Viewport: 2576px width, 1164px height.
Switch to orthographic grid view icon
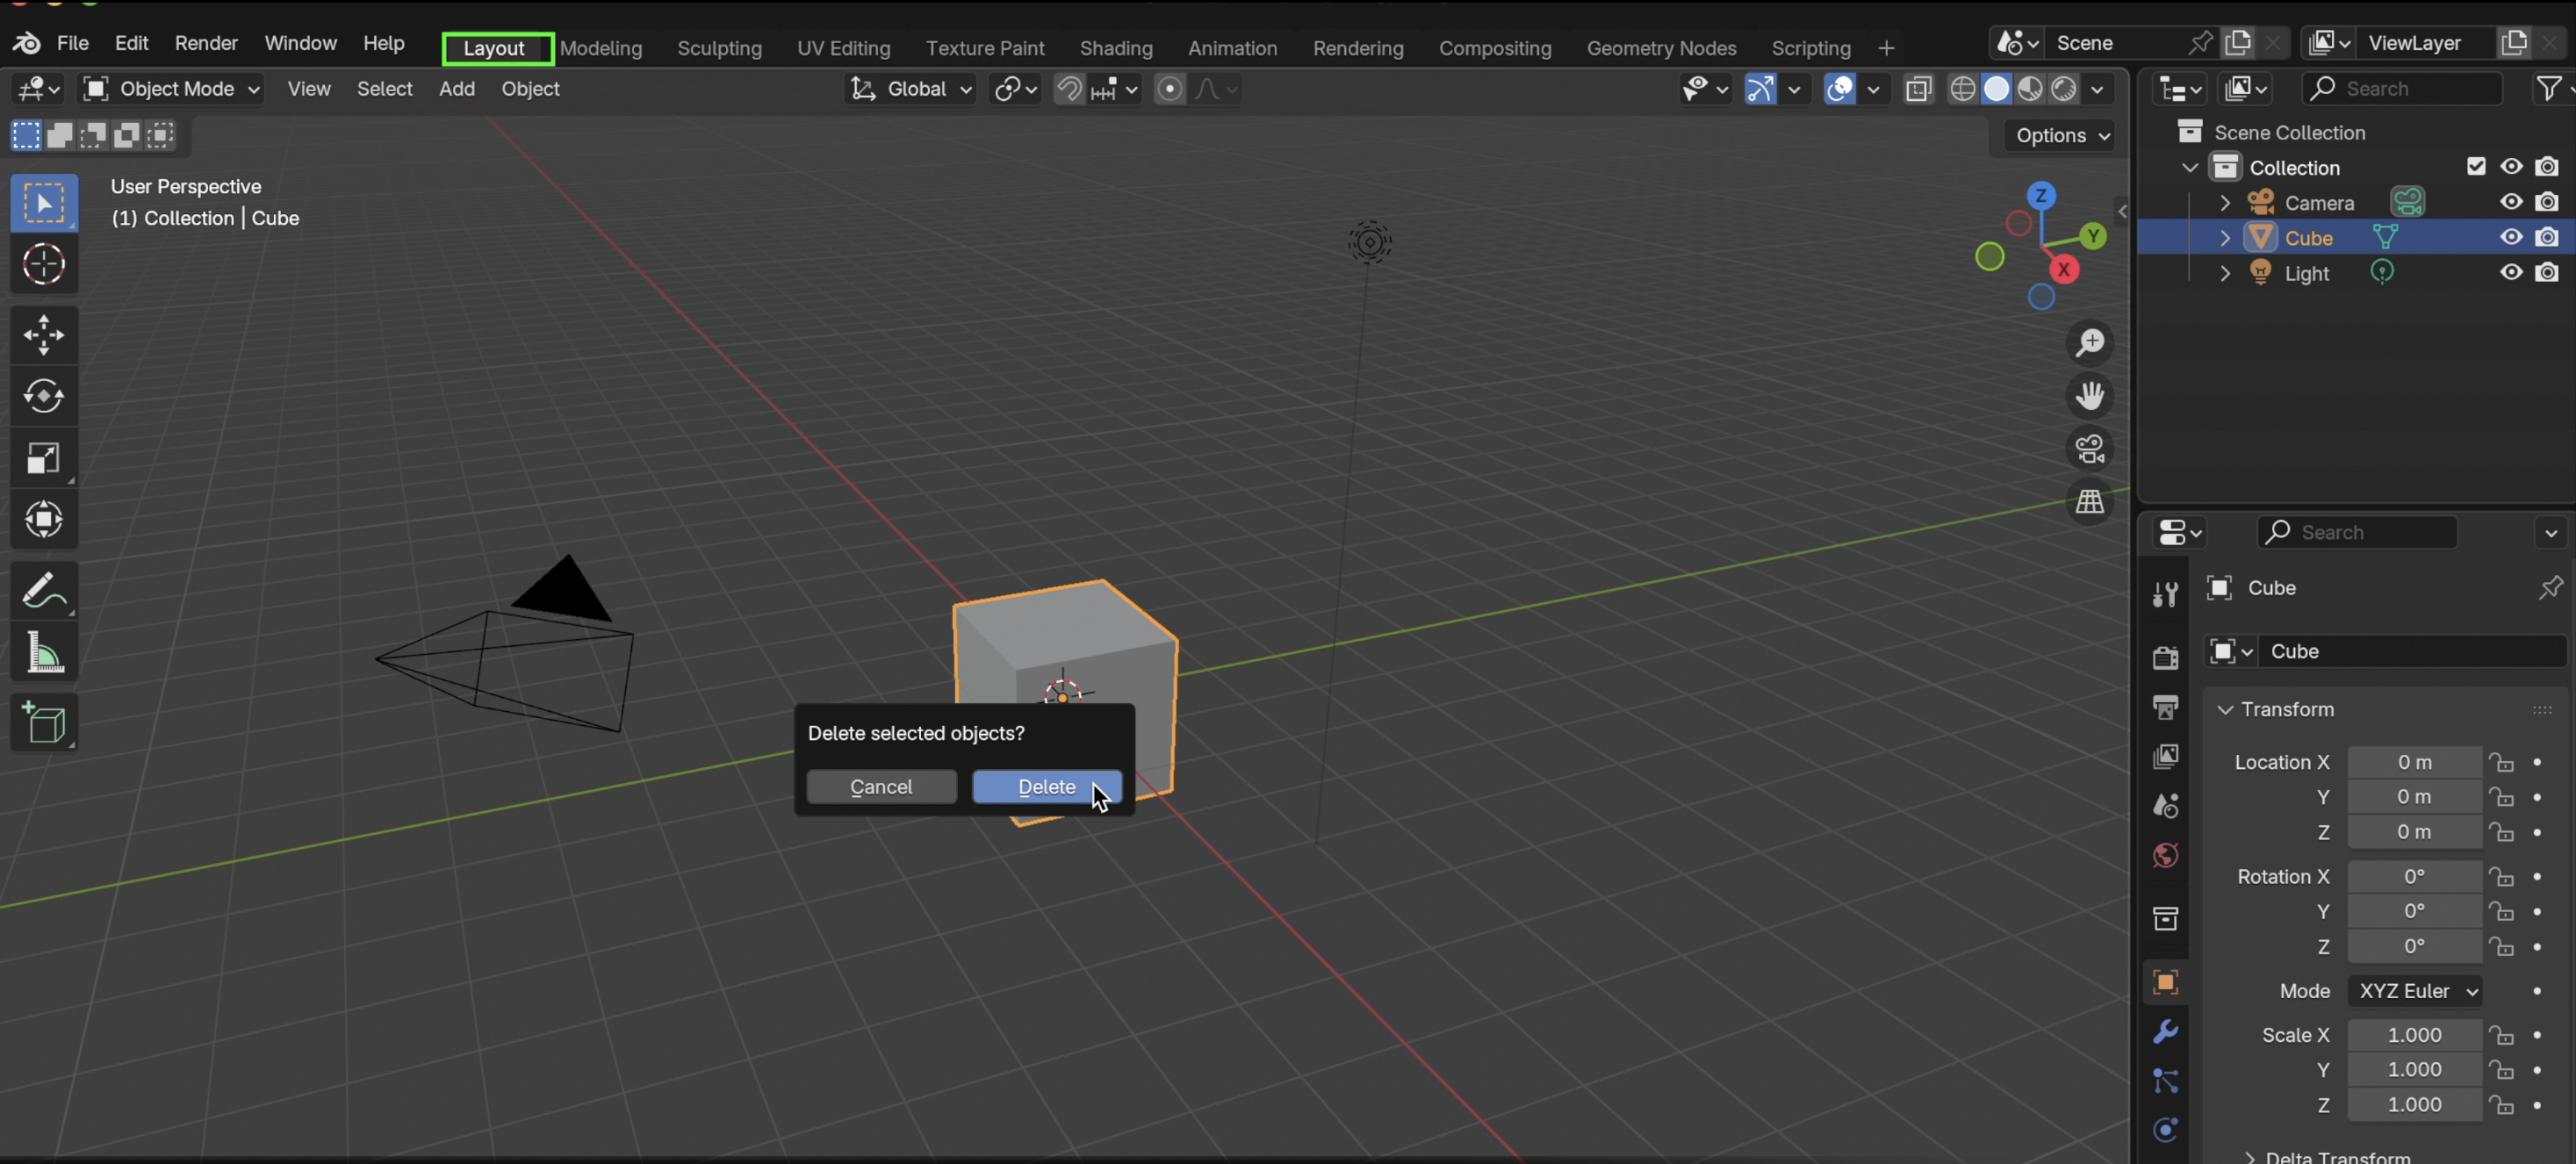coord(2090,501)
